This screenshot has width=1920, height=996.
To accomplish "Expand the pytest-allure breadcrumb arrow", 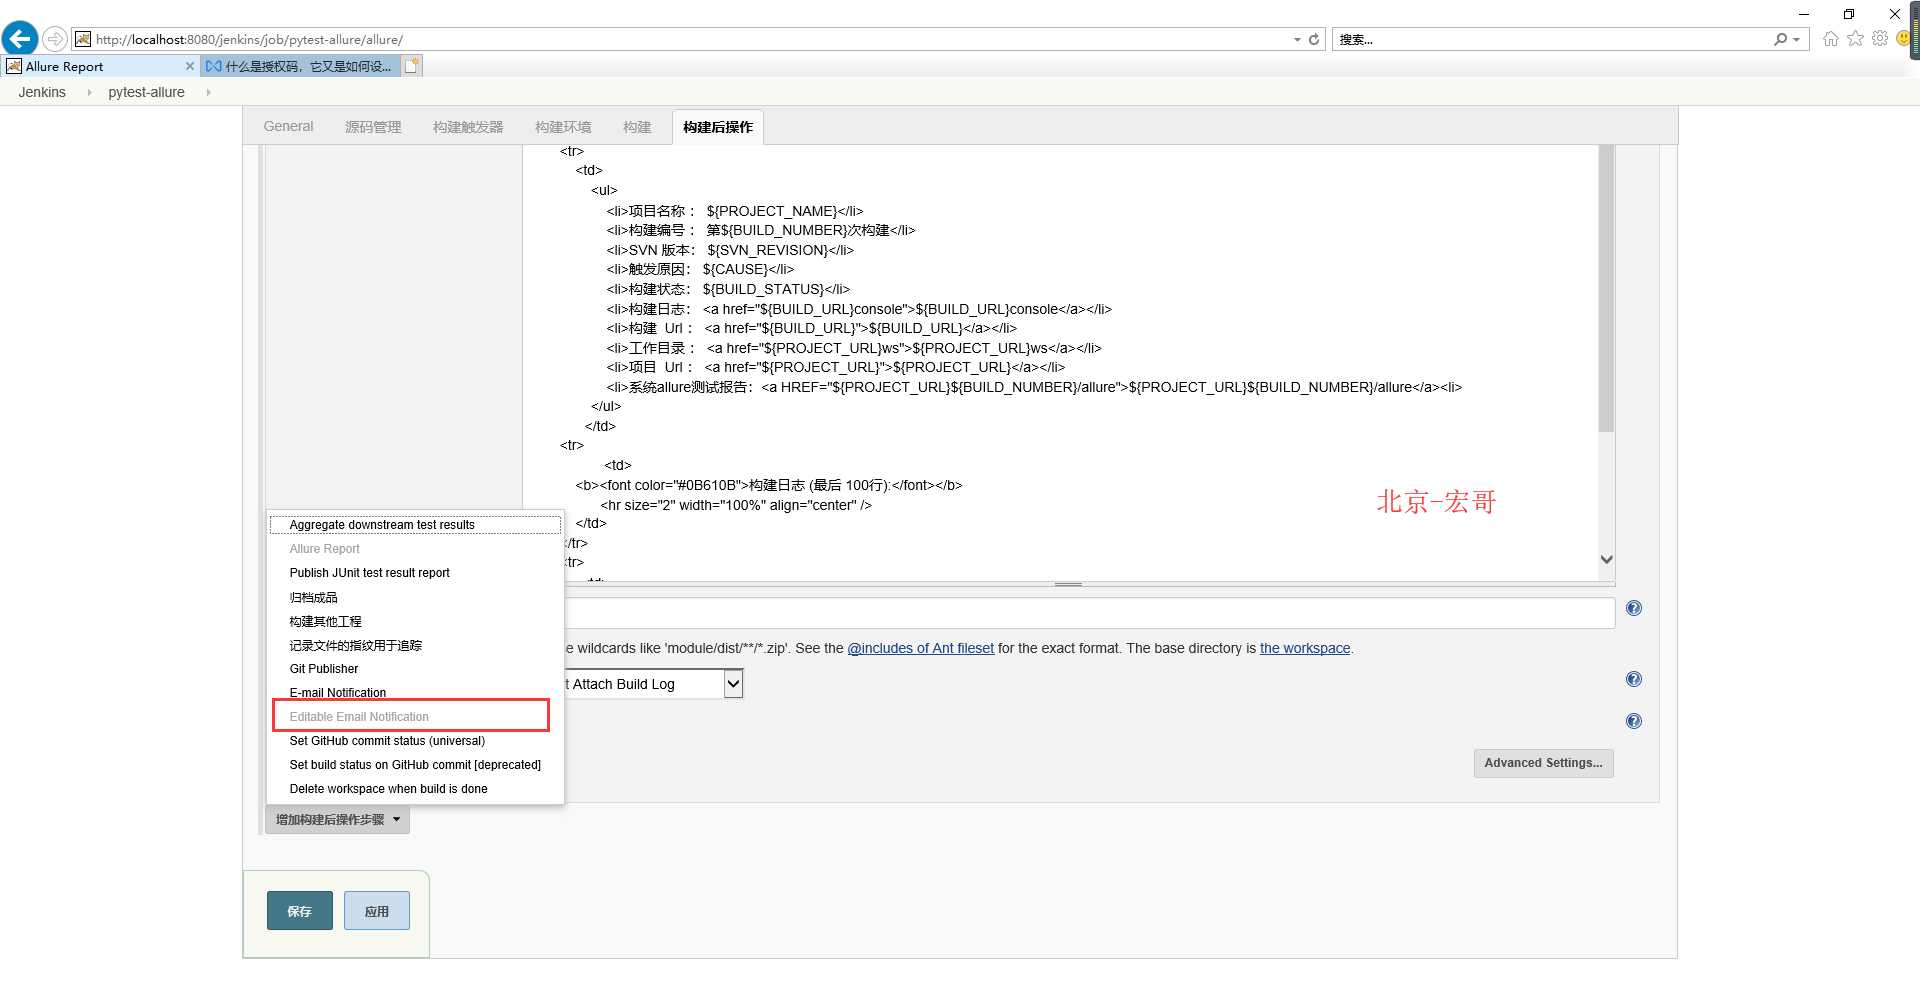I will (208, 92).
